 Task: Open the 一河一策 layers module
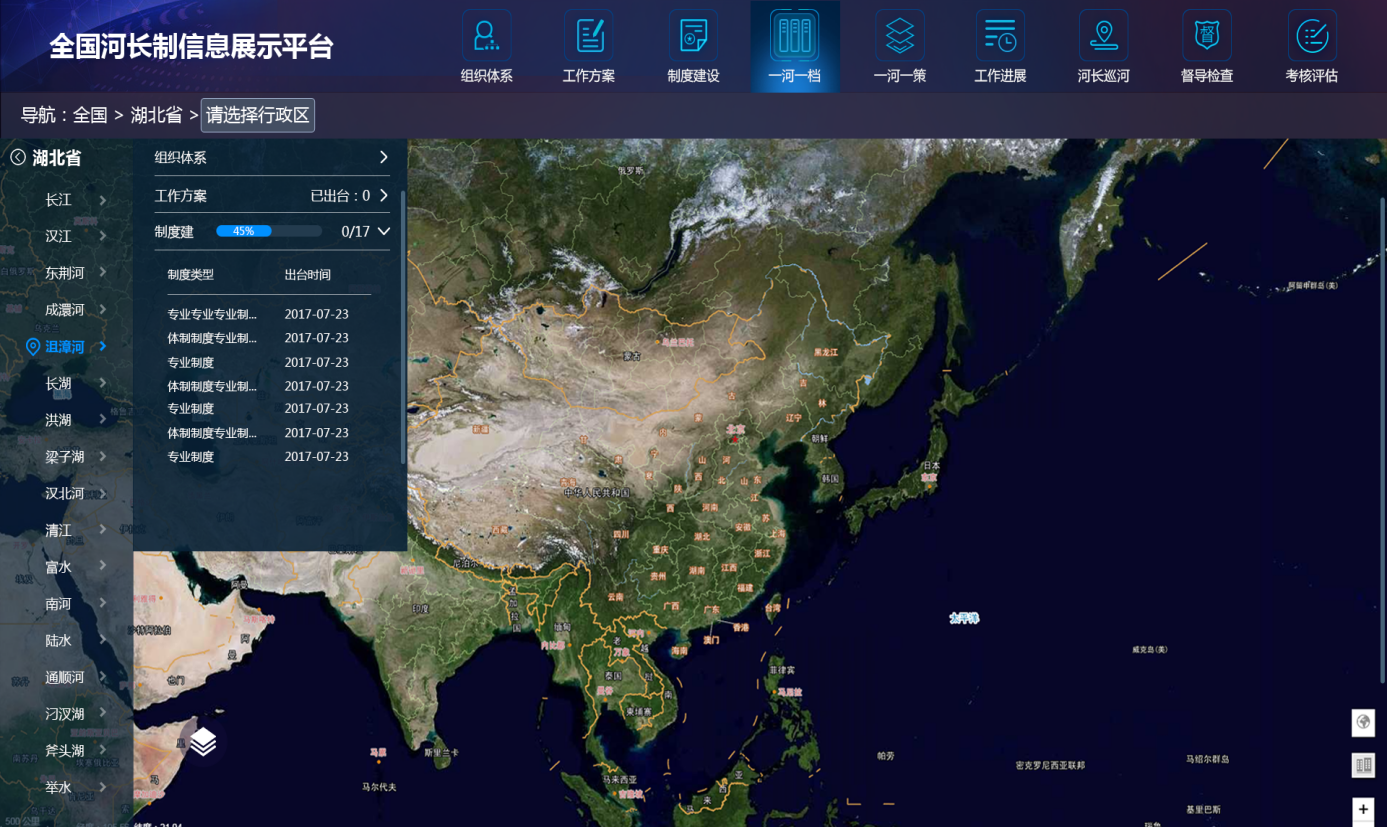point(900,47)
